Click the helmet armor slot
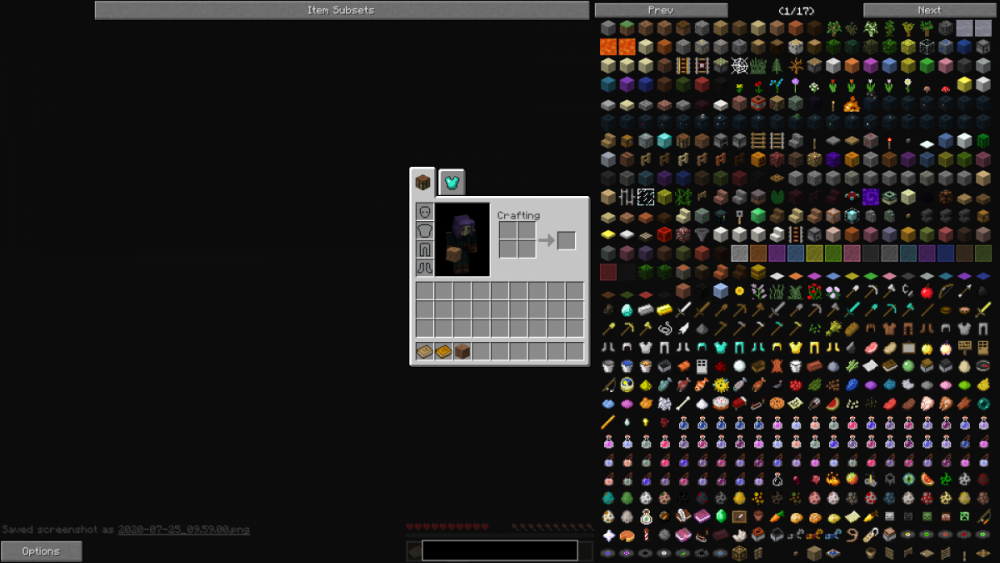Screen dimensions: 1000x563 point(424,213)
